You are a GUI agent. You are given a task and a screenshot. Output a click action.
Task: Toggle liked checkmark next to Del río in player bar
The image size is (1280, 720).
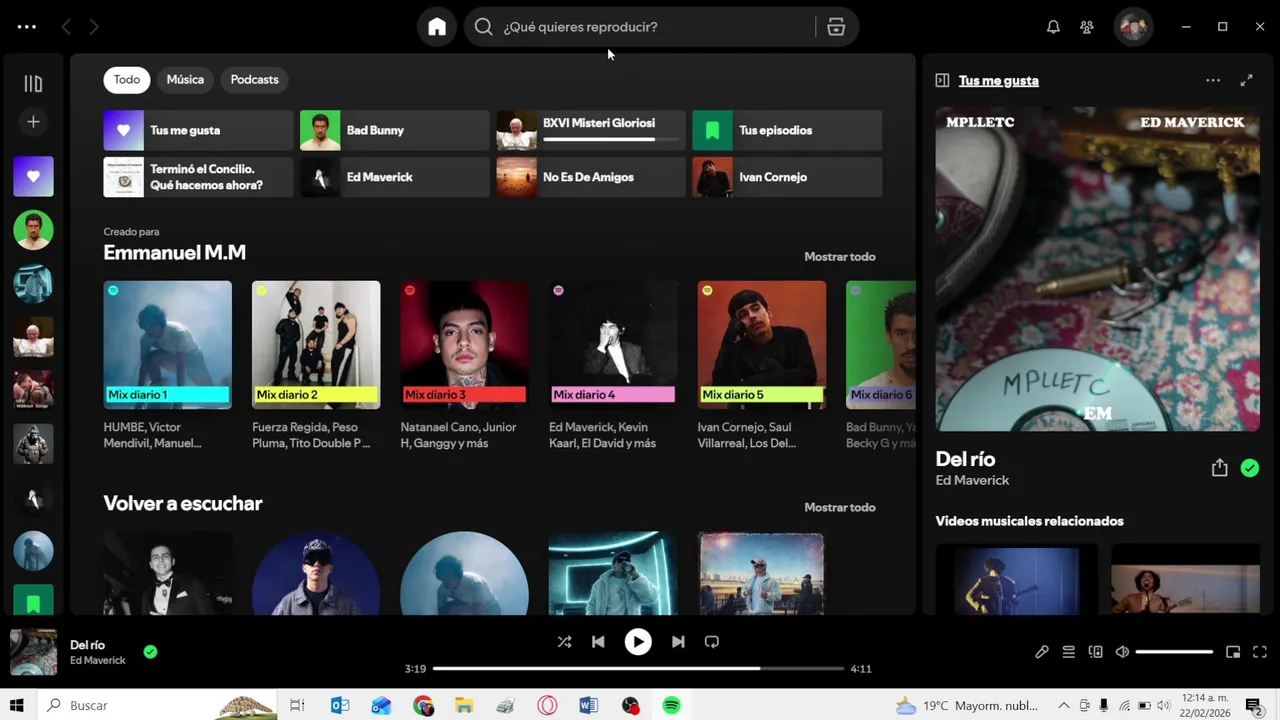click(150, 652)
